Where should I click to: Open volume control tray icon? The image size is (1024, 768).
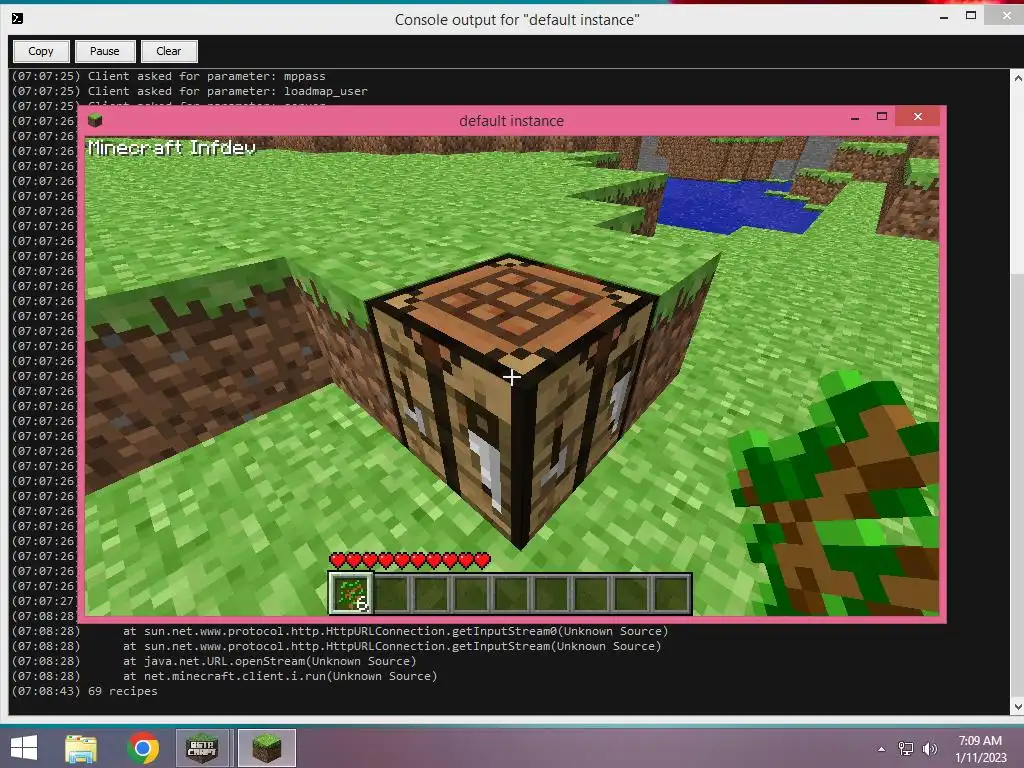coord(930,748)
